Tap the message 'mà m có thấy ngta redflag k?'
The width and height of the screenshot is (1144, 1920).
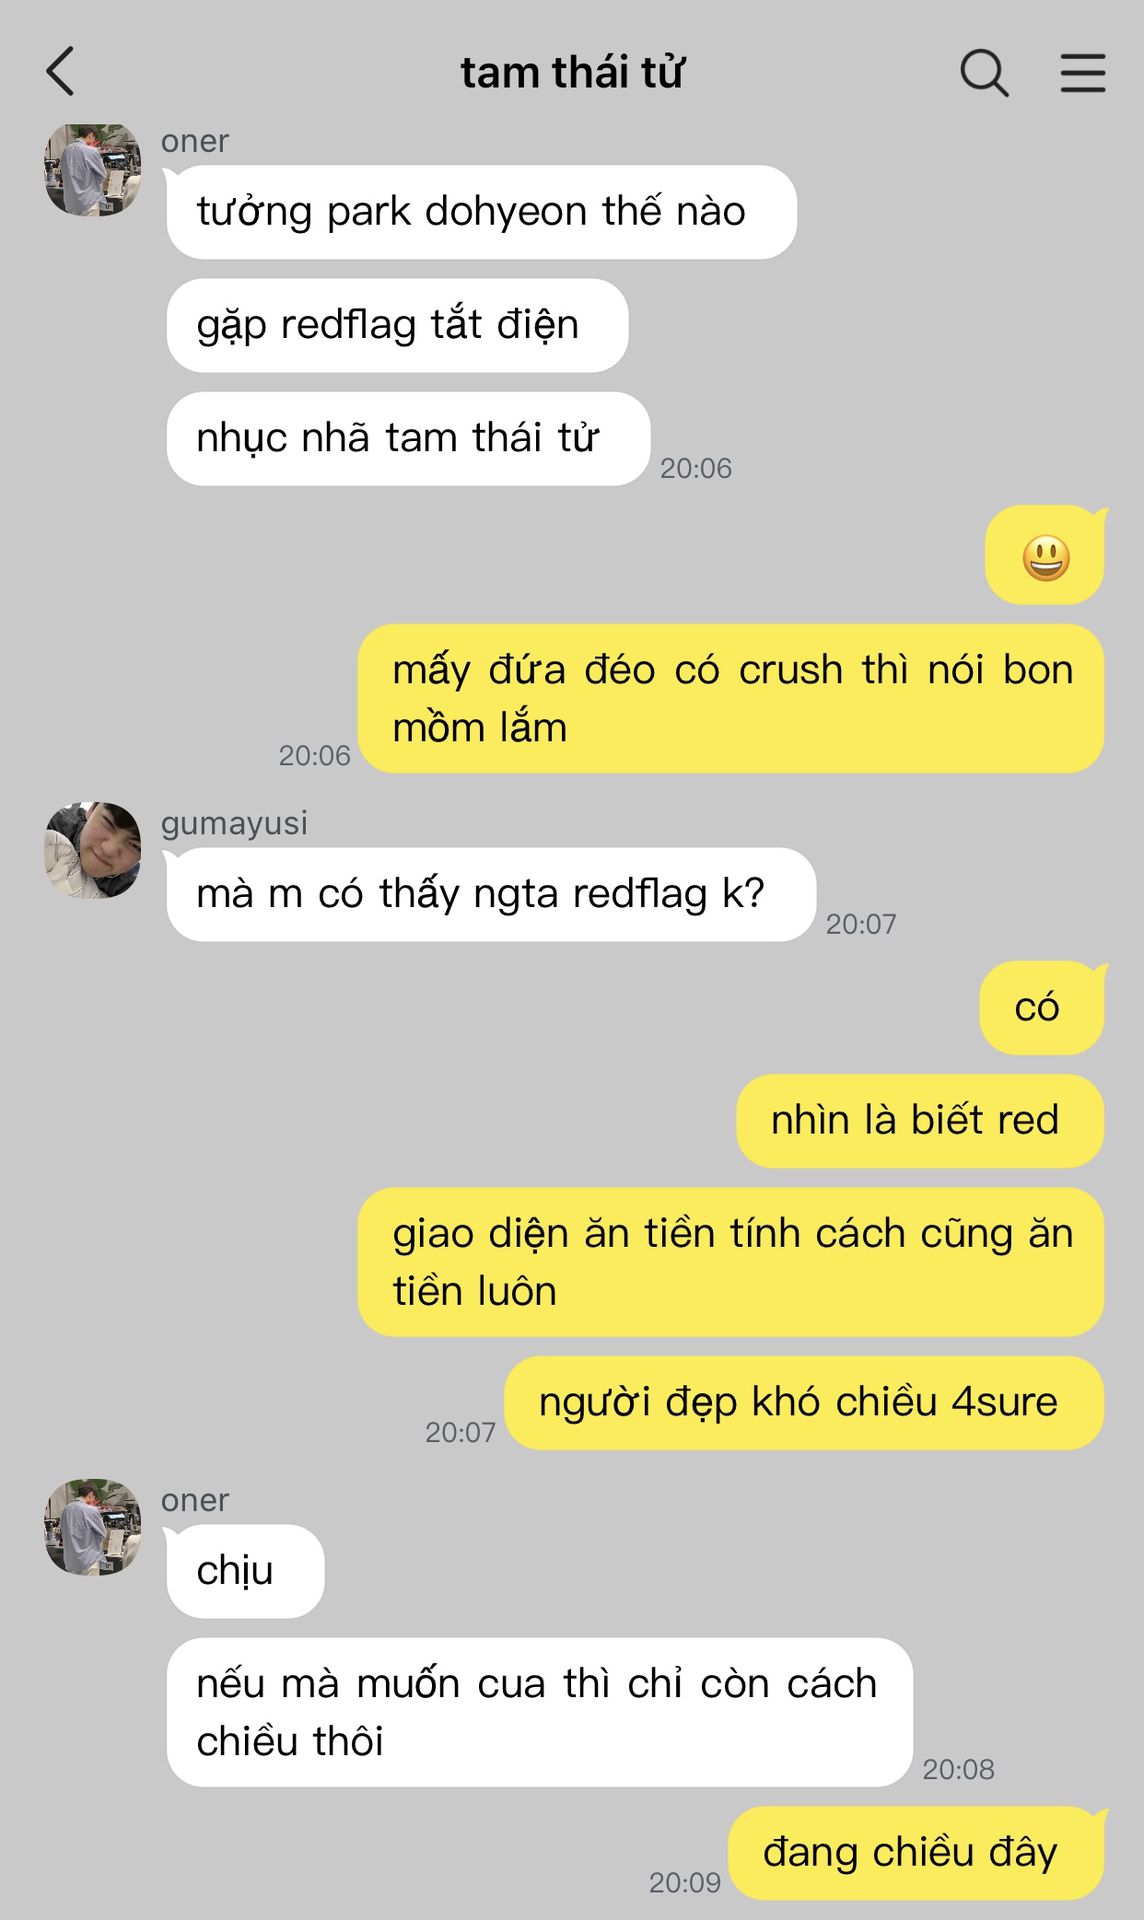tap(491, 894)
